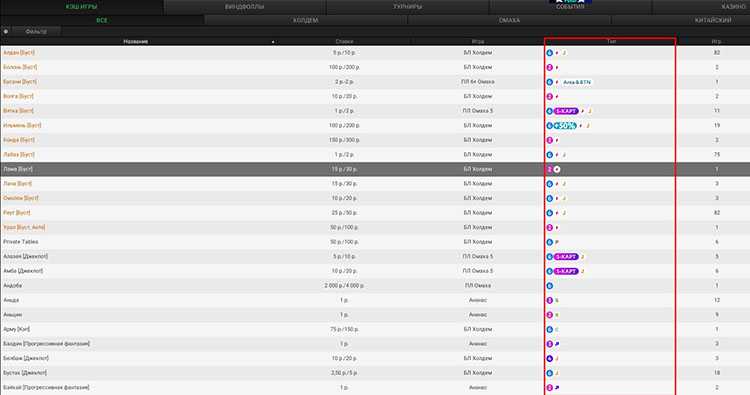
Task: Select the ОМАХА sub-tab
Action: point(509,20)
